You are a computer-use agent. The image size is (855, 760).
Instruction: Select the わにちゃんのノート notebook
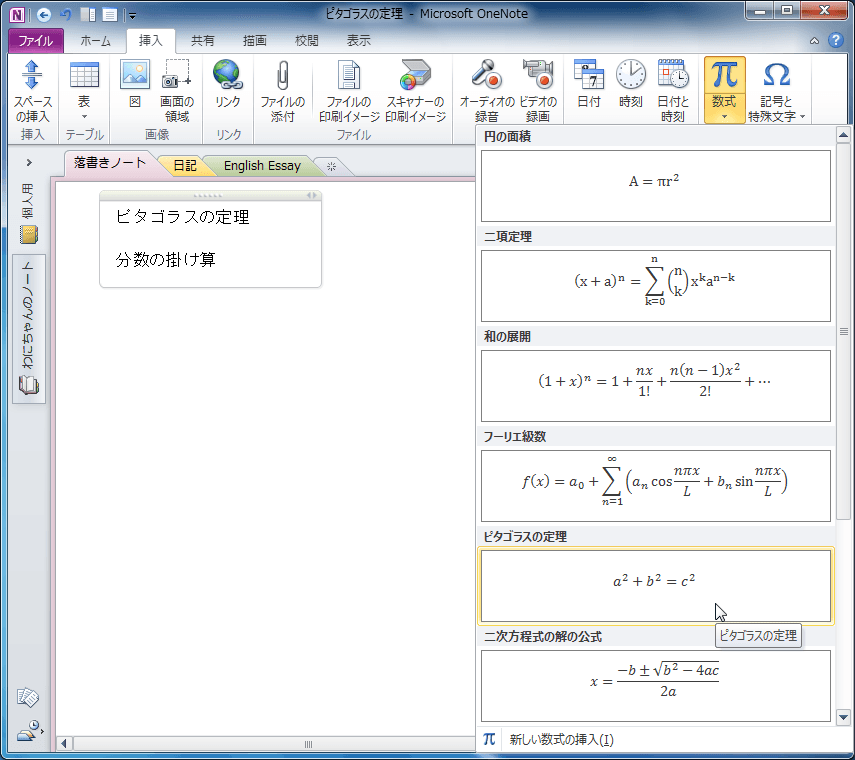[x=28, y=328]
